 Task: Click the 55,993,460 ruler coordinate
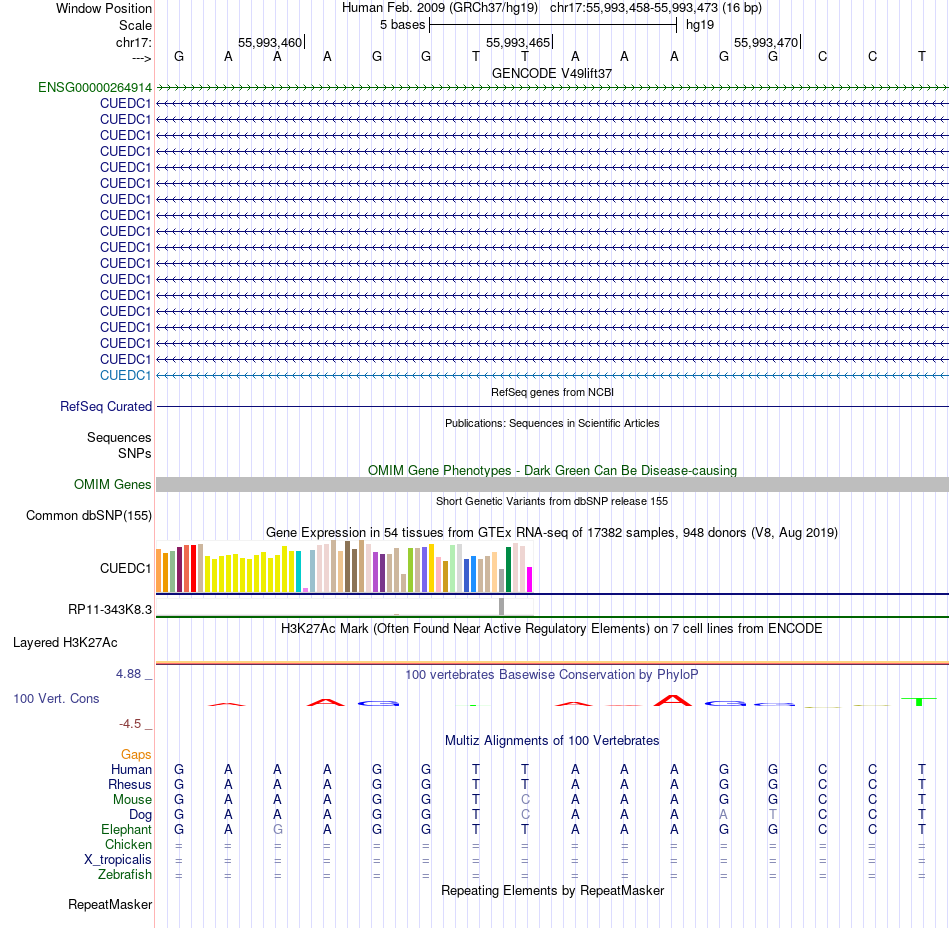click(270, 42)
